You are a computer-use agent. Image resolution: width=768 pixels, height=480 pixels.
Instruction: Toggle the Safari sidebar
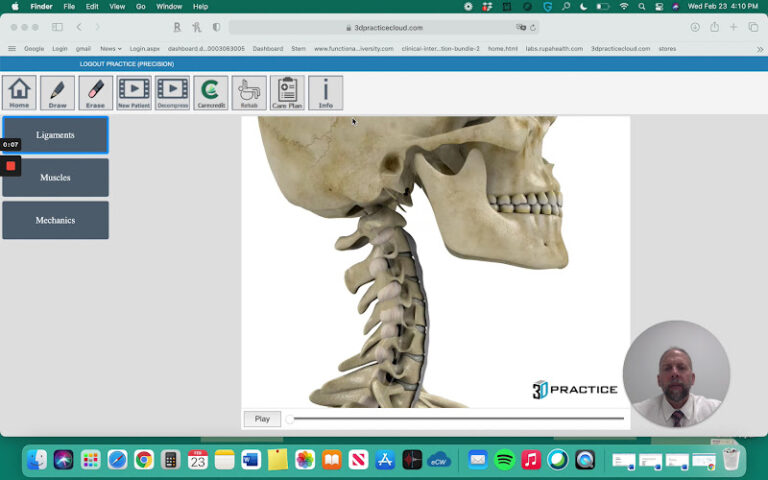[x=57, y=27]
